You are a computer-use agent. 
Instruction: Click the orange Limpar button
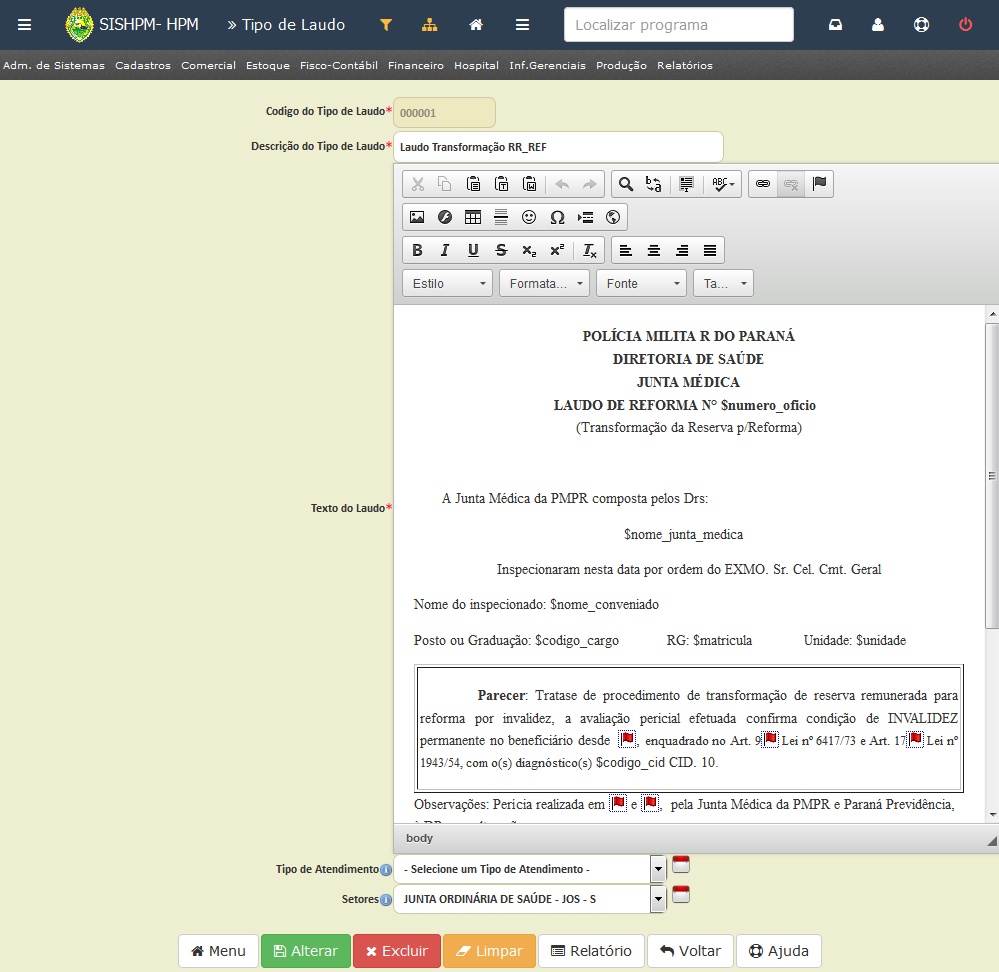(x=489, y=950)
